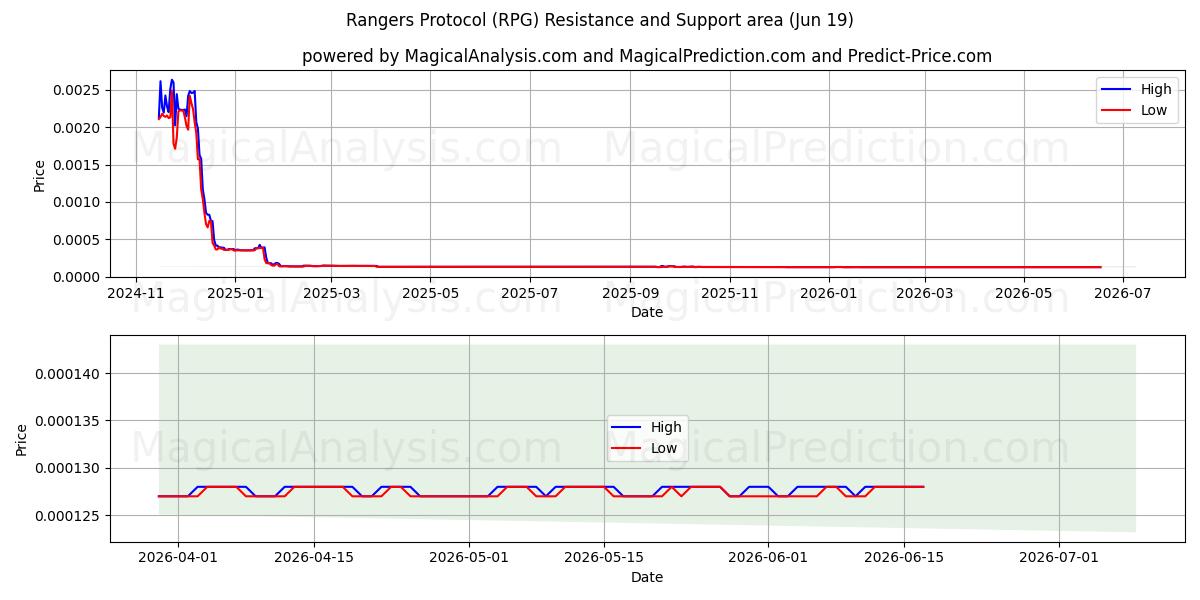Click the 2026-05-15 date tick label
The image size is (1200, 600).
[604, 558]
